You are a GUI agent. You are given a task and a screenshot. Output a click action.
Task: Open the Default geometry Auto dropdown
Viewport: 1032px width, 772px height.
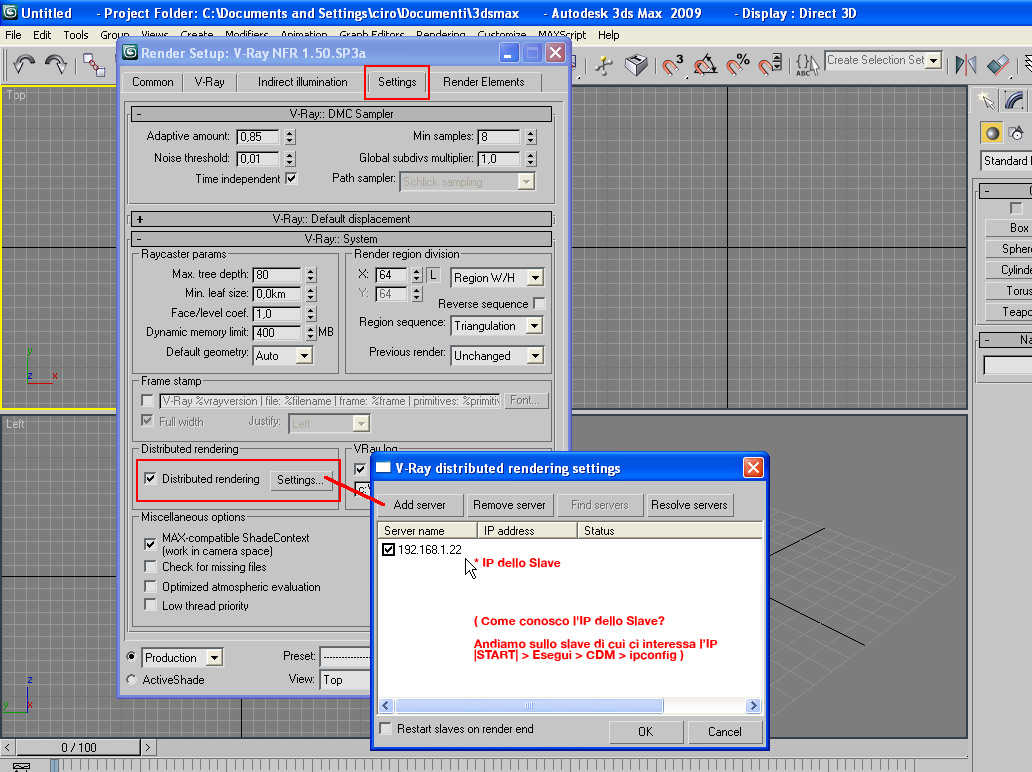tap(282, 356)
